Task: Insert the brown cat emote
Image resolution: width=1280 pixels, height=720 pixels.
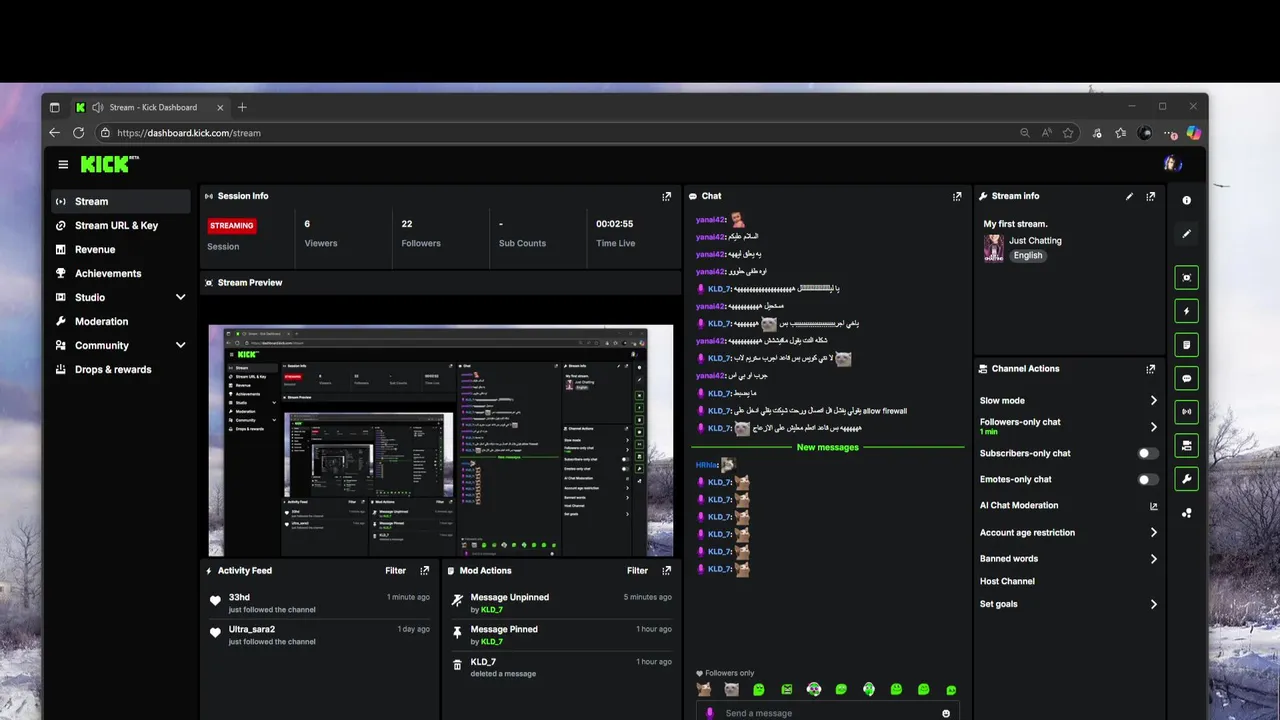Action: 704,690
